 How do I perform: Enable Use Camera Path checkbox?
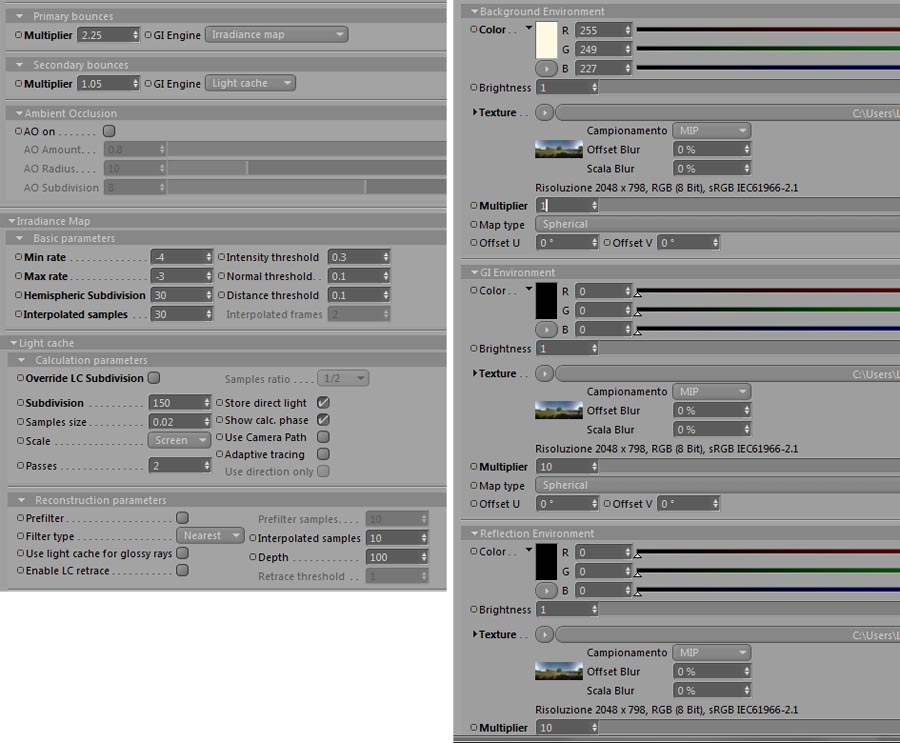tap(323, 437)
